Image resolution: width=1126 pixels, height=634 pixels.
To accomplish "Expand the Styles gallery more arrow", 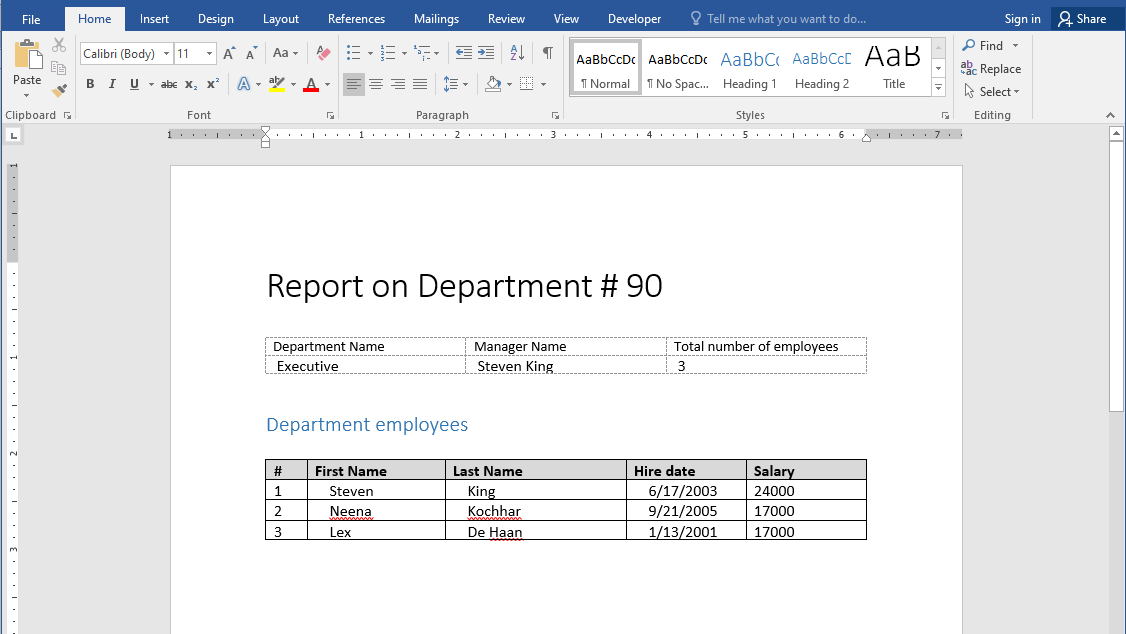I will (938, 89).
